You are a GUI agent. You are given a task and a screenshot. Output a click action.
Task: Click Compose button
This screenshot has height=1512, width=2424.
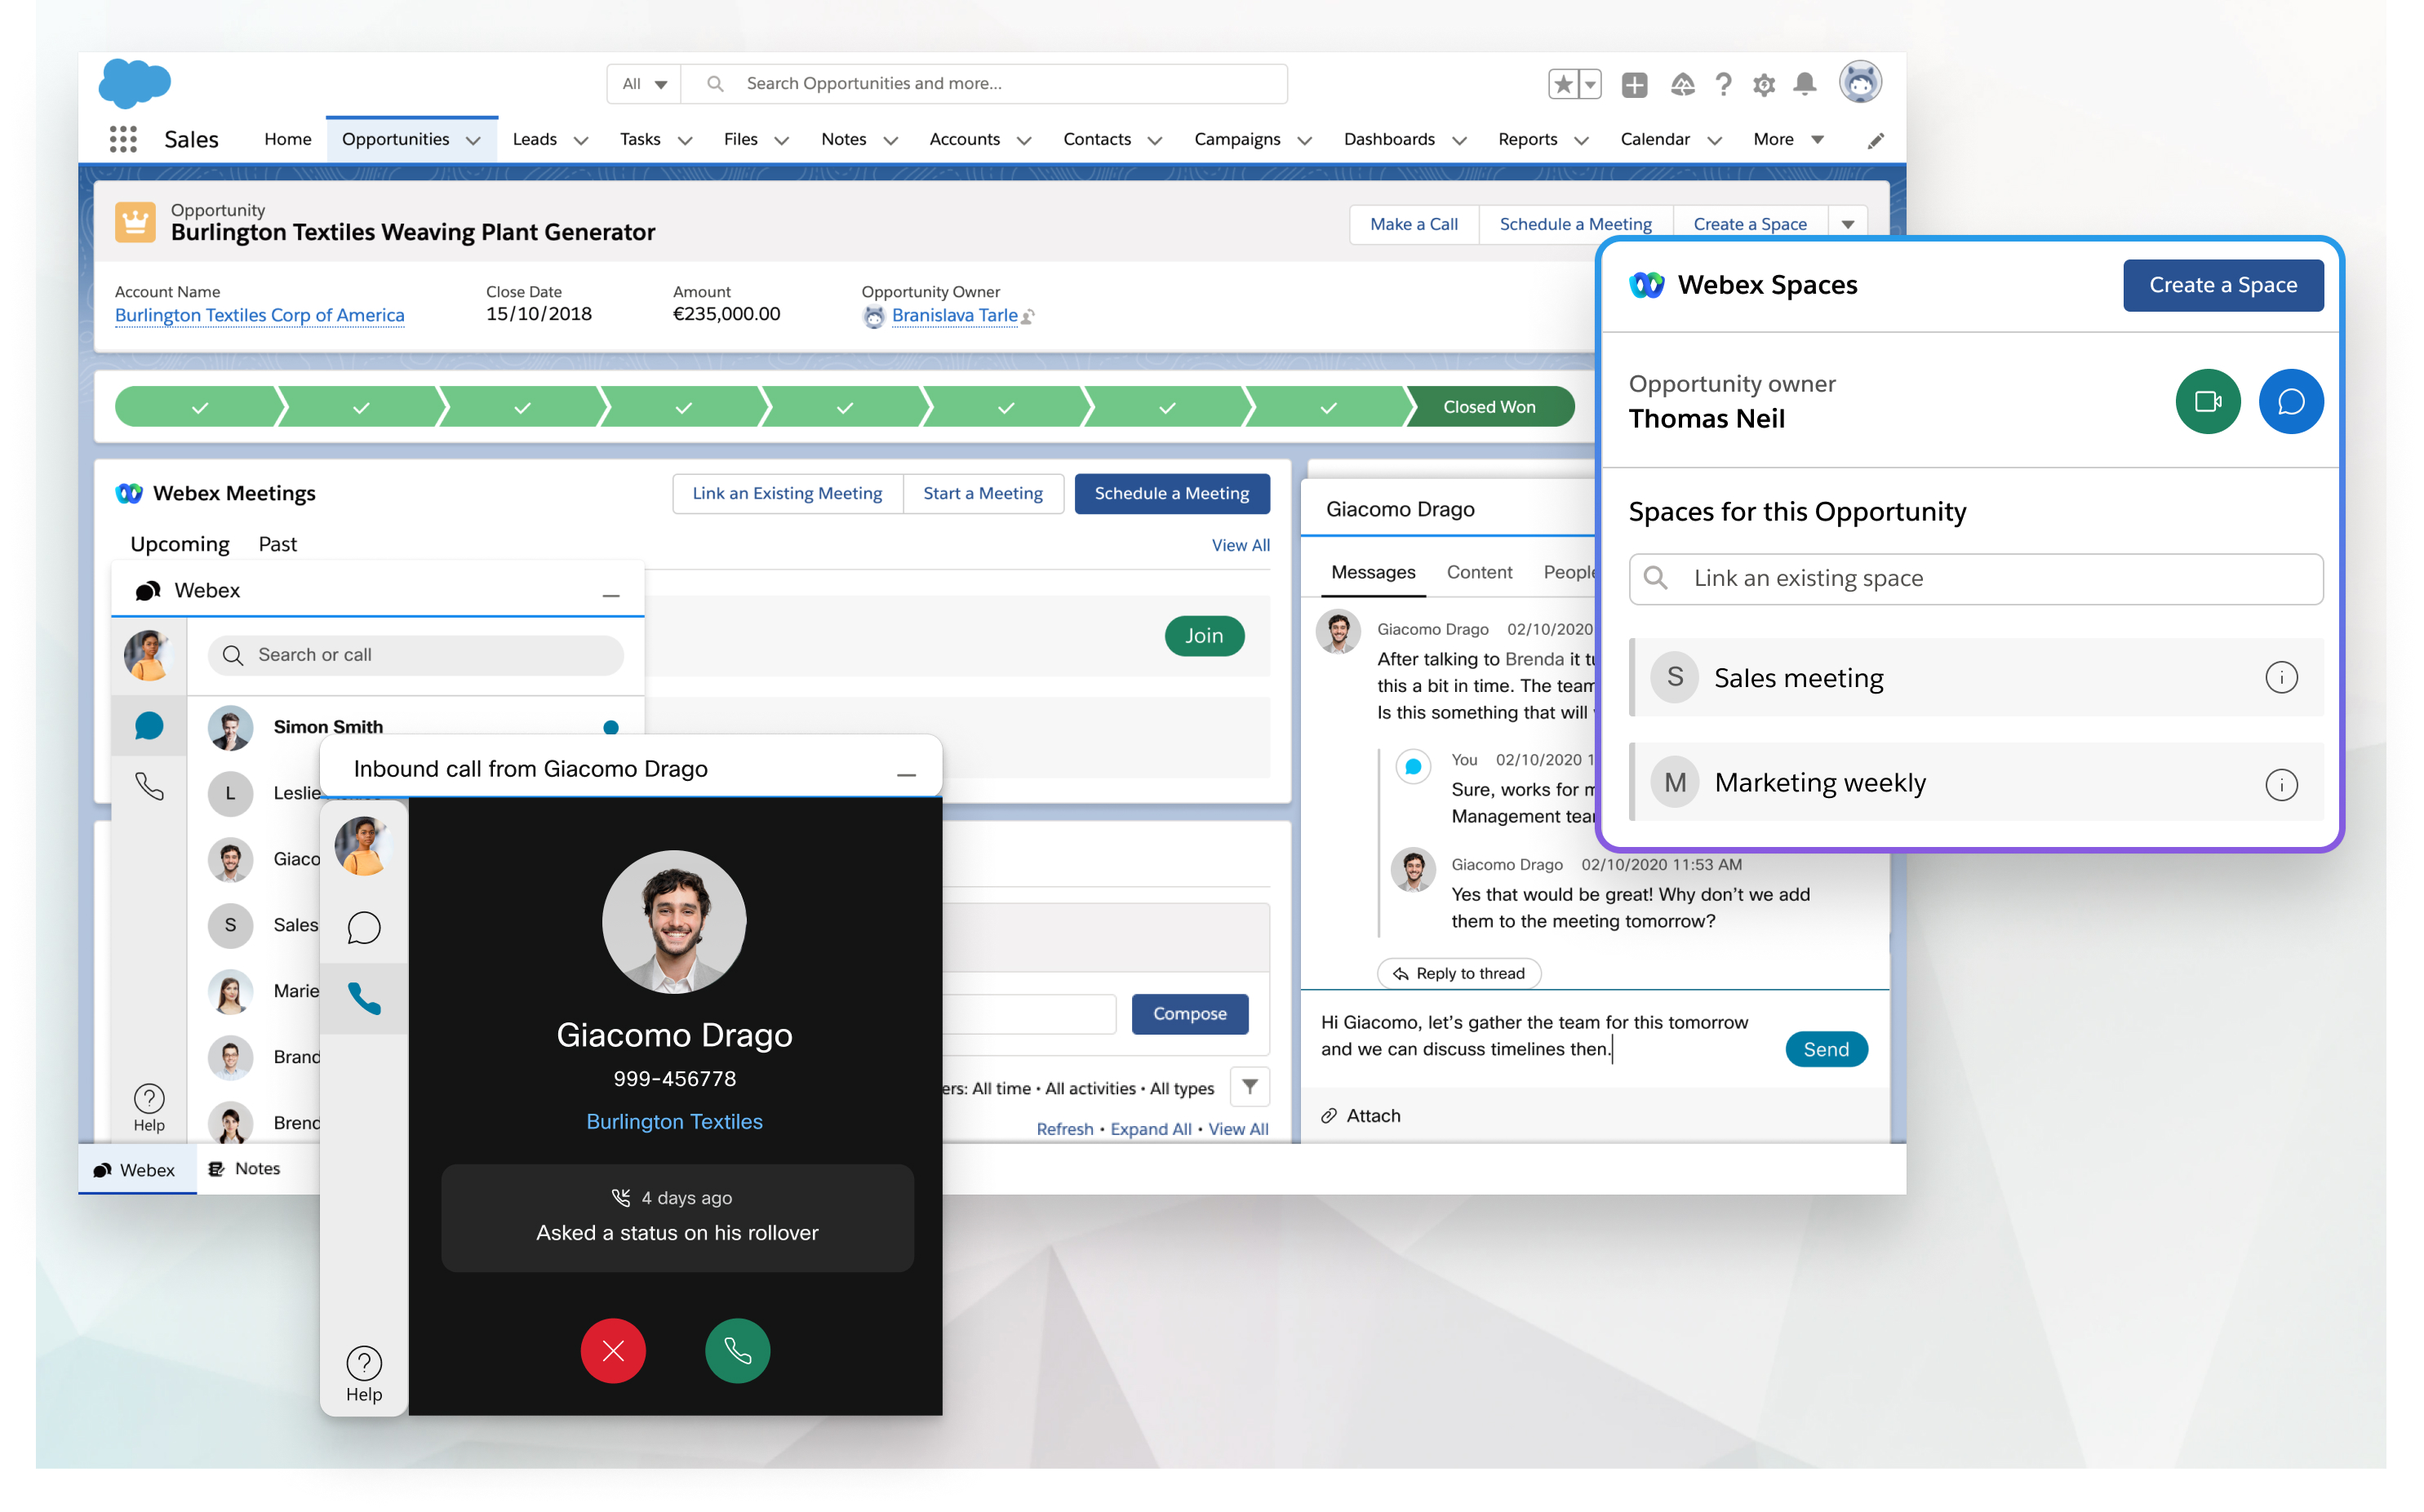1189,1014
